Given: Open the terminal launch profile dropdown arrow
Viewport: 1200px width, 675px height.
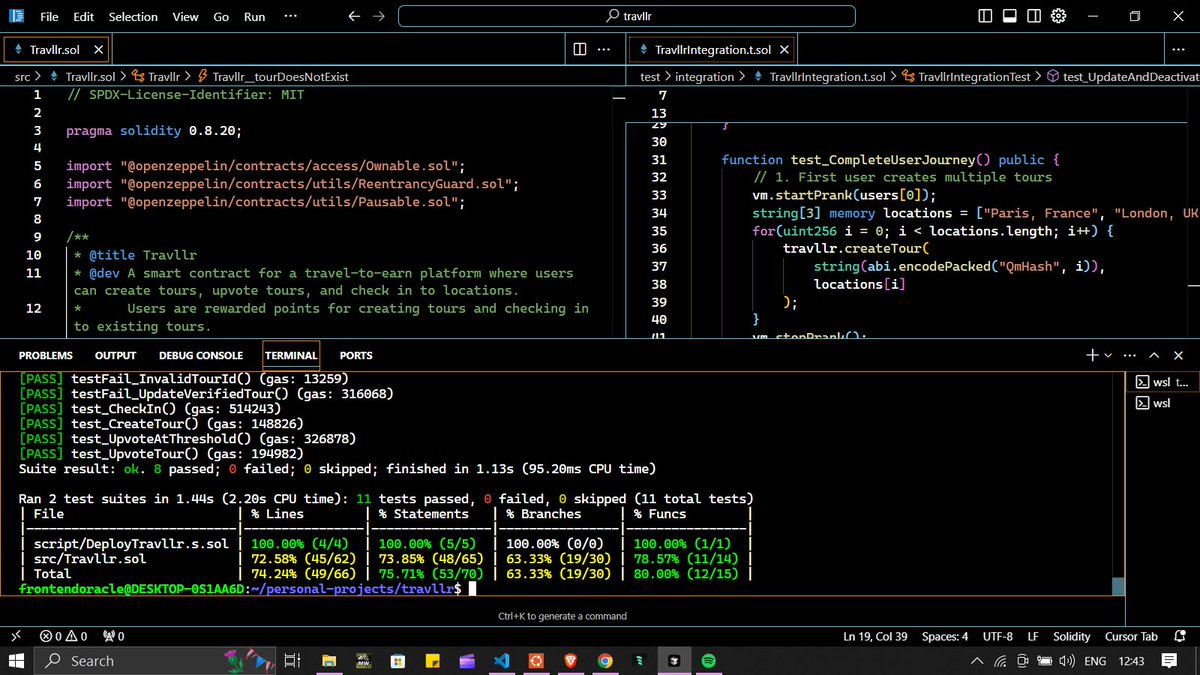Looking at the screenshot, I should (1107, 355).
